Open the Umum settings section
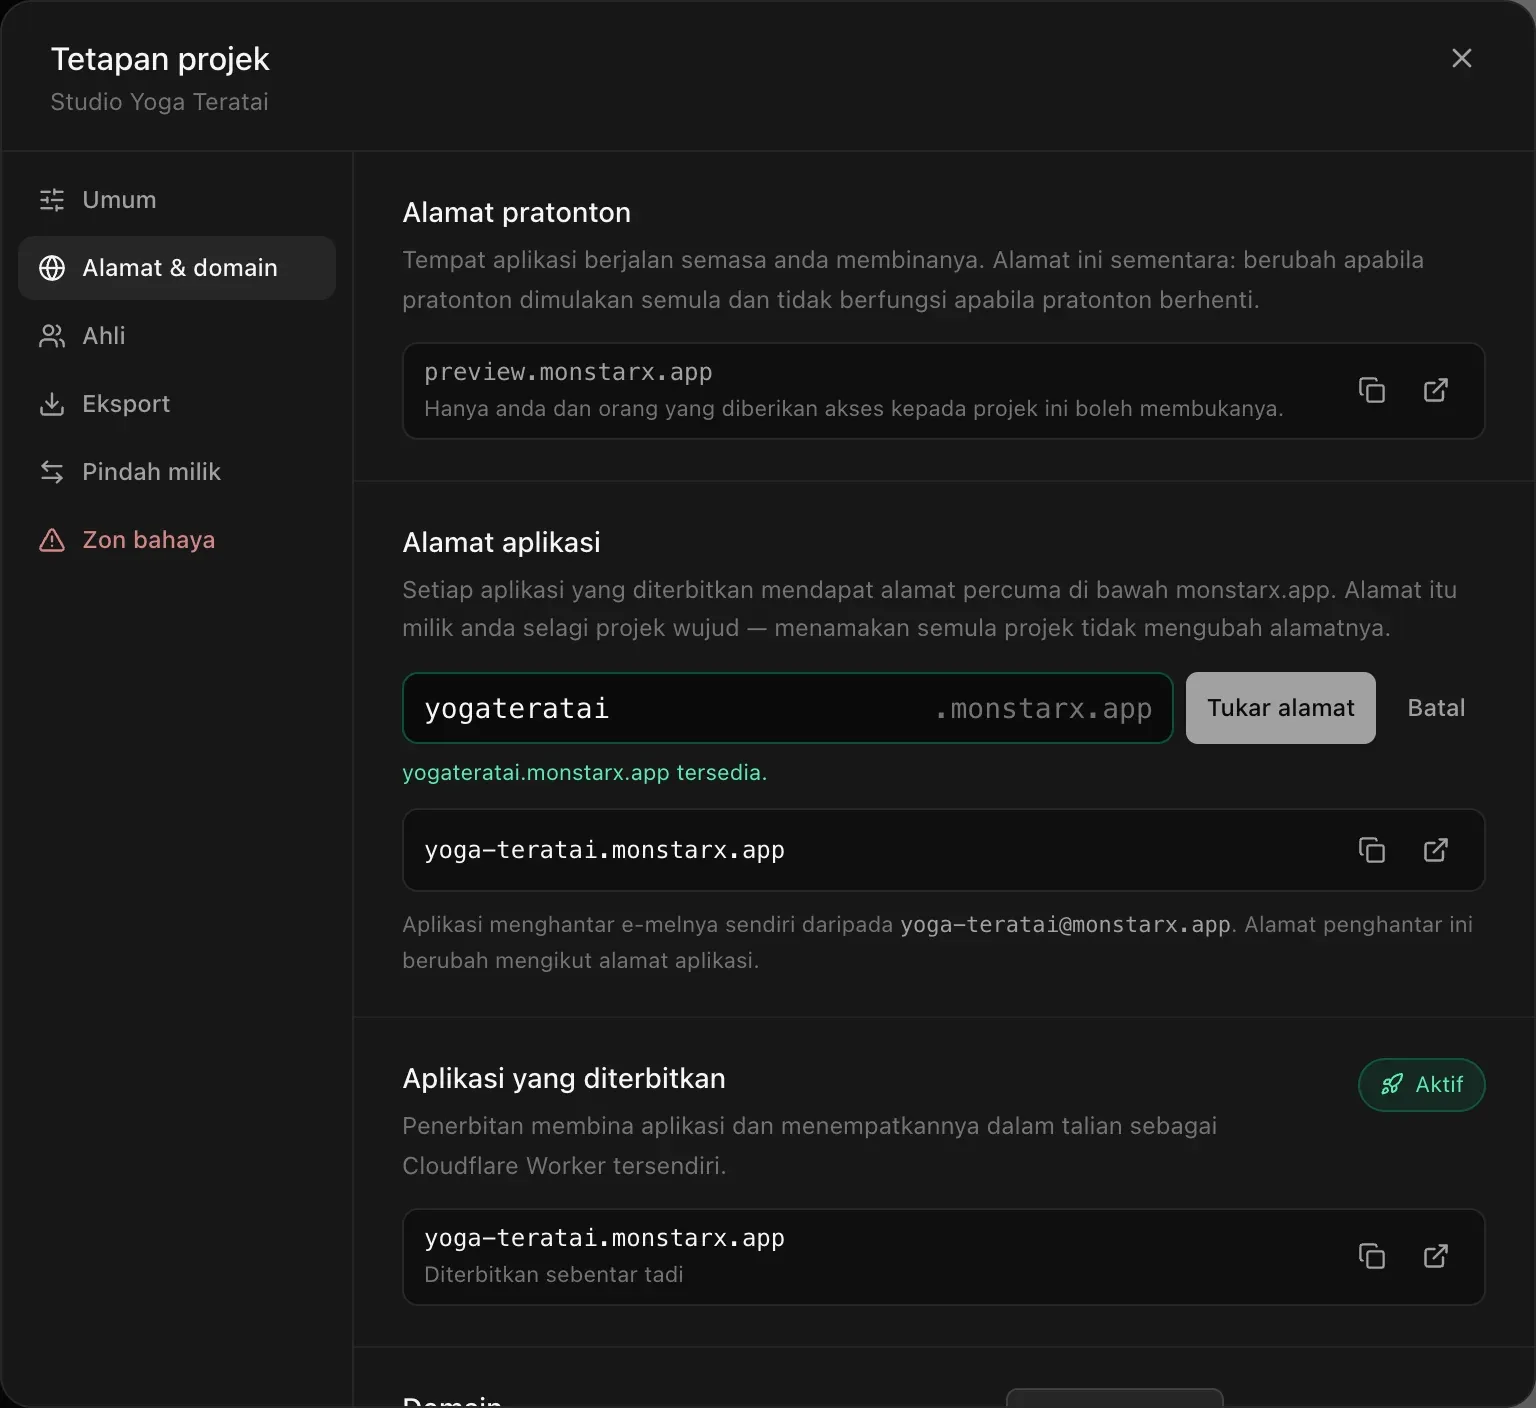 [177, 200]
